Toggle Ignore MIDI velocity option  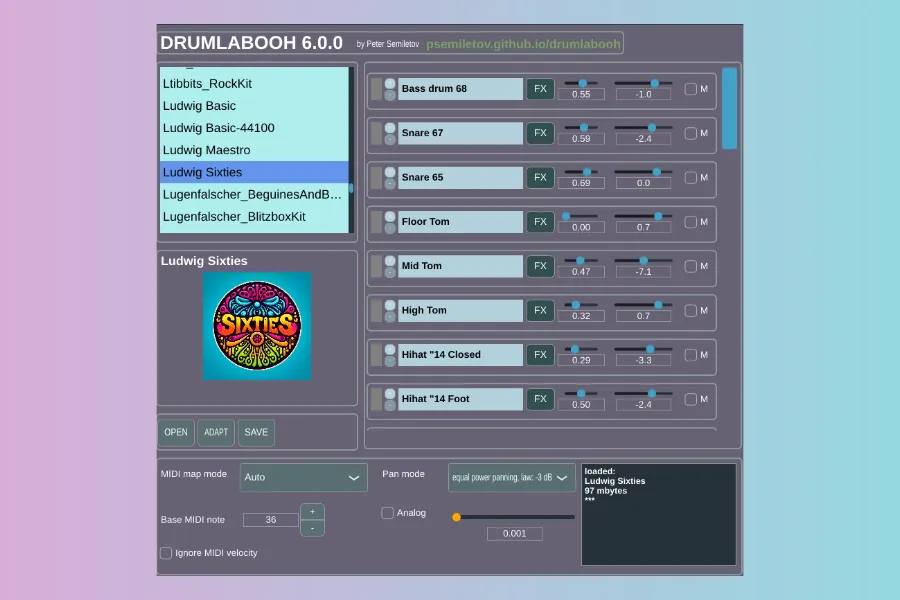(166, 553)
